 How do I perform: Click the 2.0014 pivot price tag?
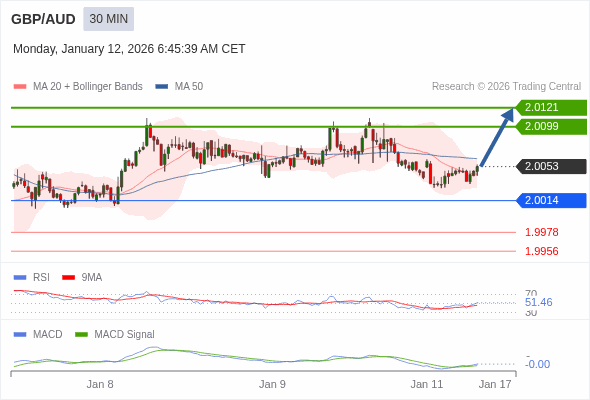pos(551,200)
